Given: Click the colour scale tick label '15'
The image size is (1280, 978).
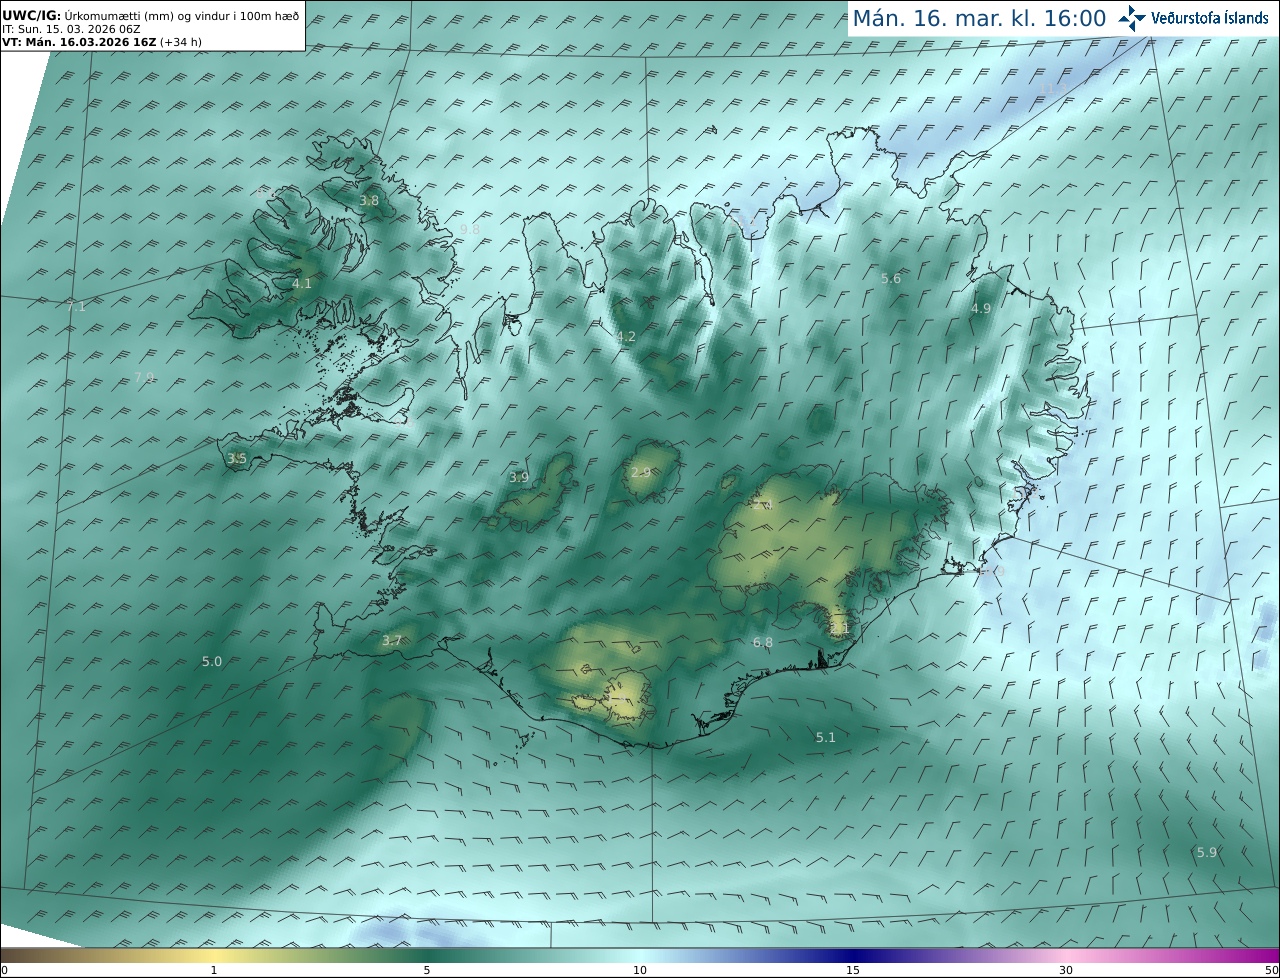Looking at the screenshot, I should 853,970.
